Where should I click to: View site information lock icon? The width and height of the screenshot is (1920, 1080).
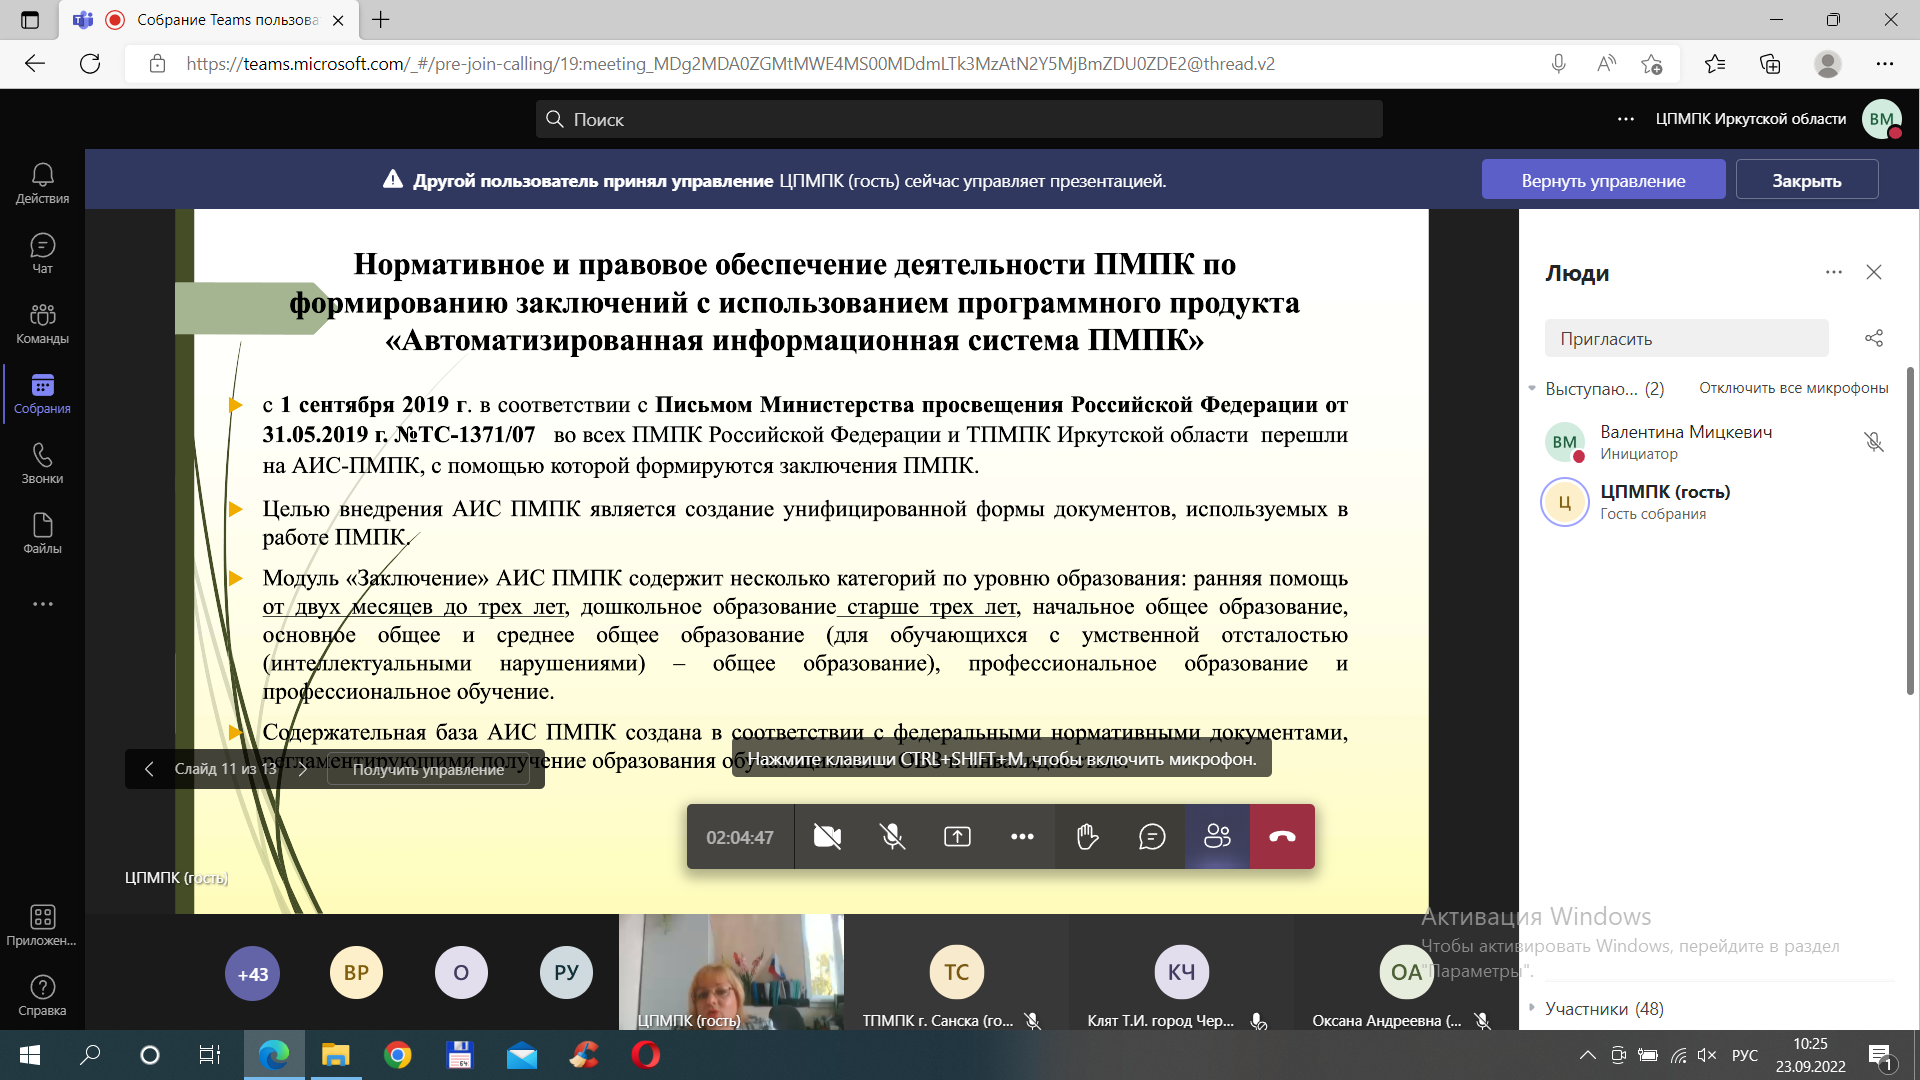(157, 64)
